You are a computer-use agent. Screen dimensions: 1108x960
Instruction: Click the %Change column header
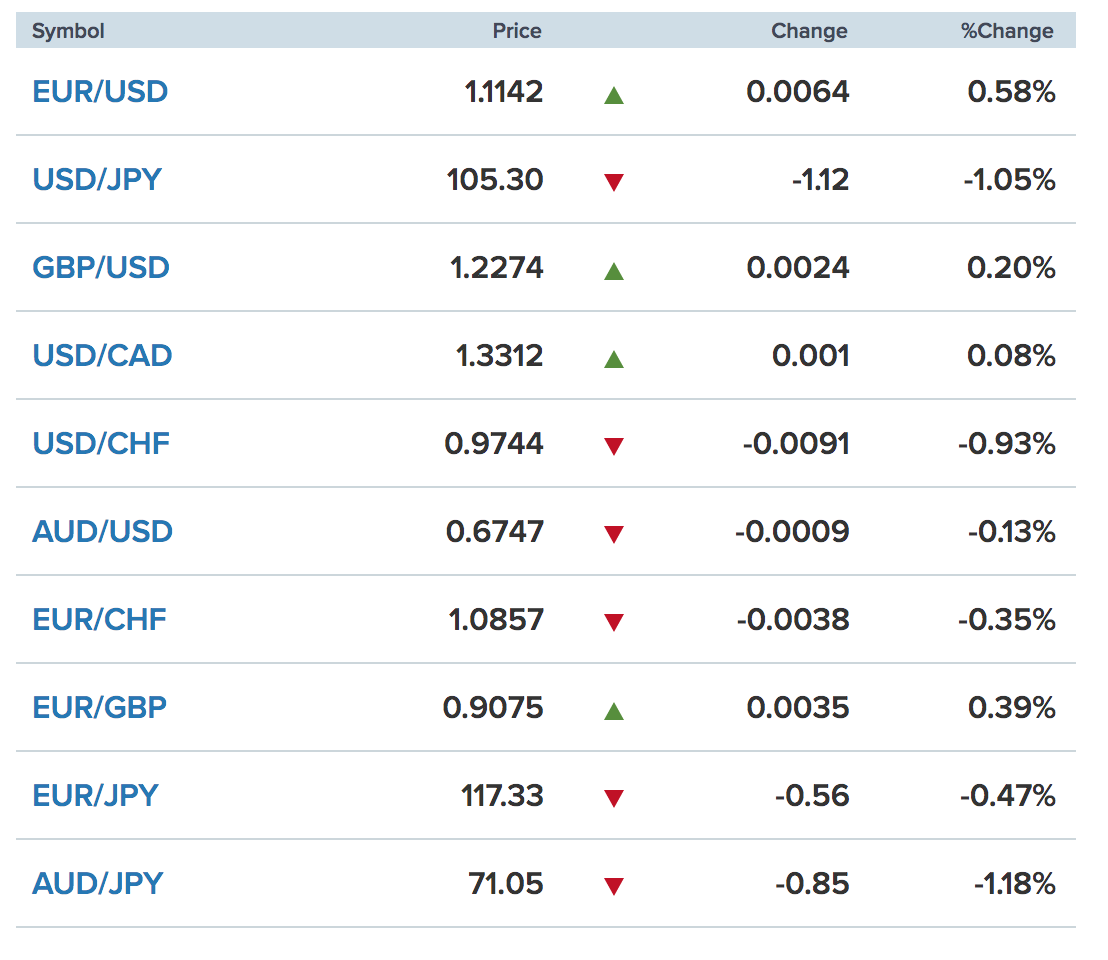point(1007,31)
